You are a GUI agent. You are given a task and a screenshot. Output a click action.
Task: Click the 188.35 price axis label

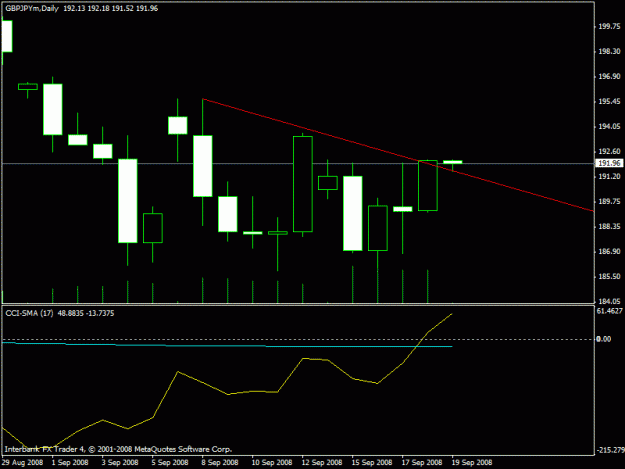609,226
